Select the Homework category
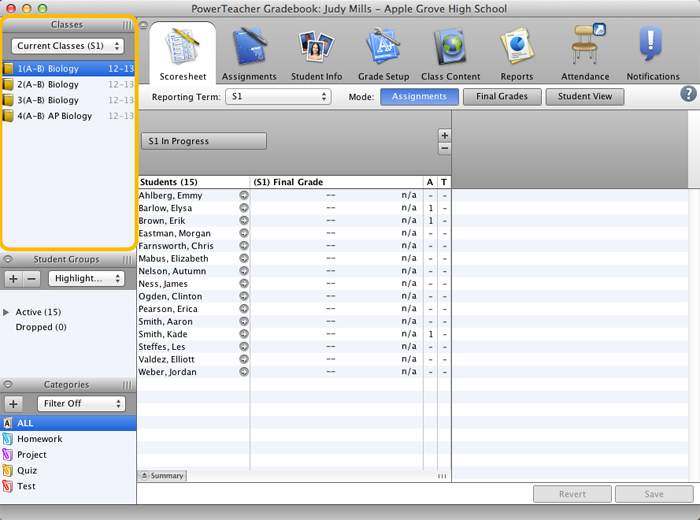 point(68,439)
